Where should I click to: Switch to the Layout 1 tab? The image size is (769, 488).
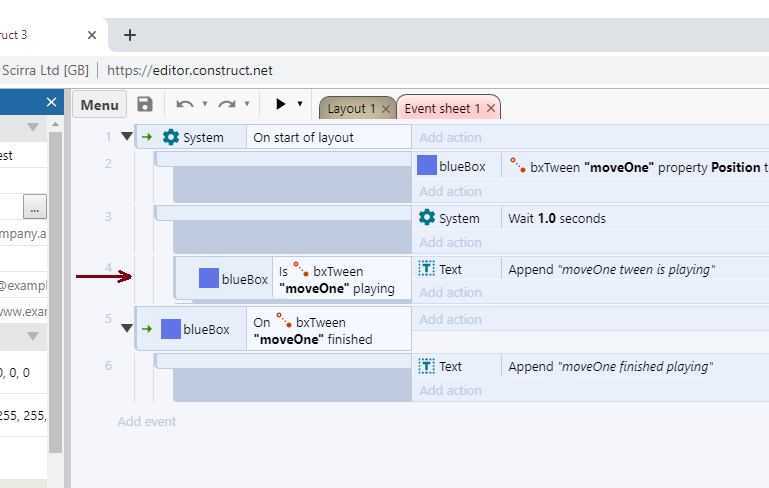point(351,108)
